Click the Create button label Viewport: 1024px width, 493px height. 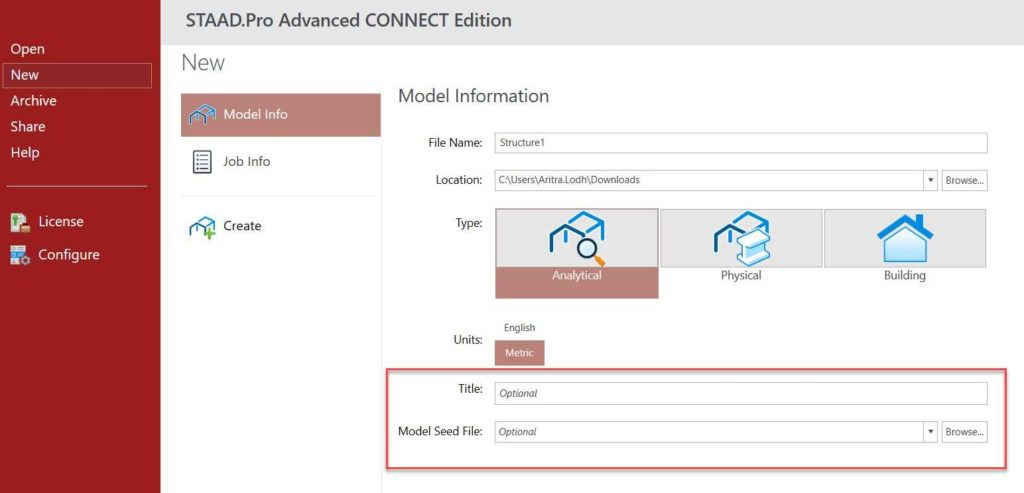242,226
